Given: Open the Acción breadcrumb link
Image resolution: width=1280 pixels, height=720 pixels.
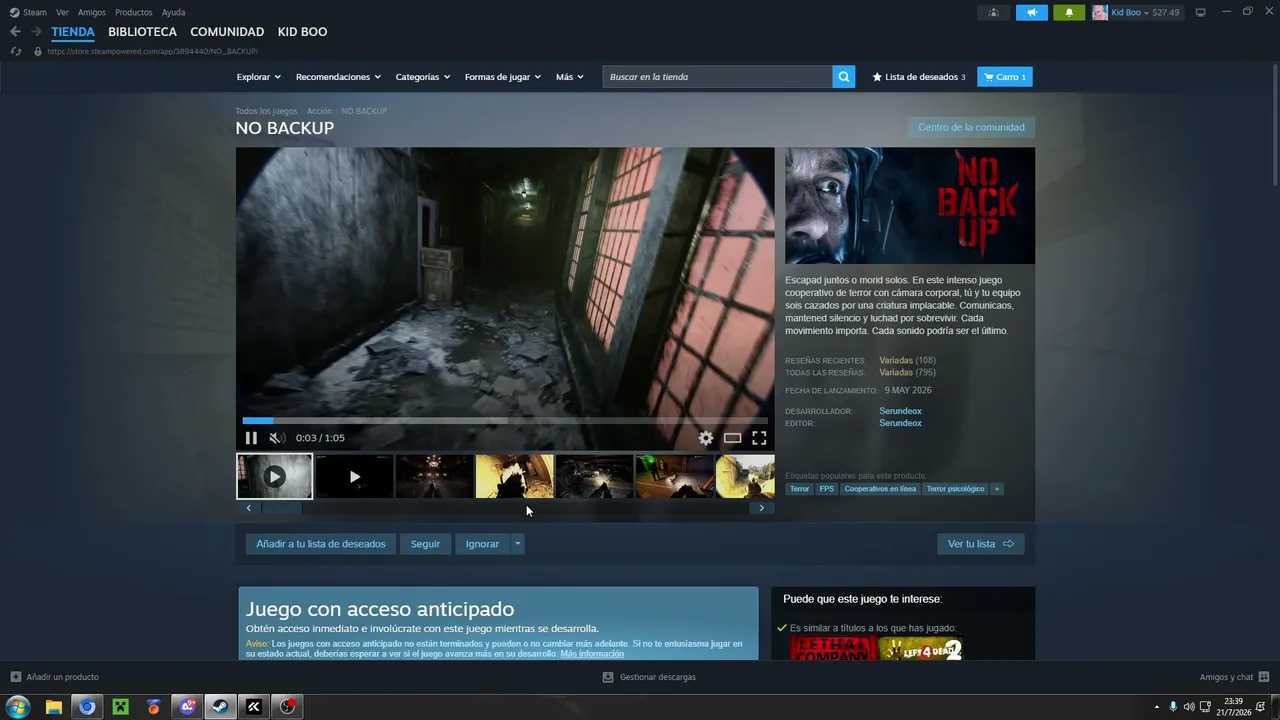Looking at the screenshot, I should (x=319, y=111).
